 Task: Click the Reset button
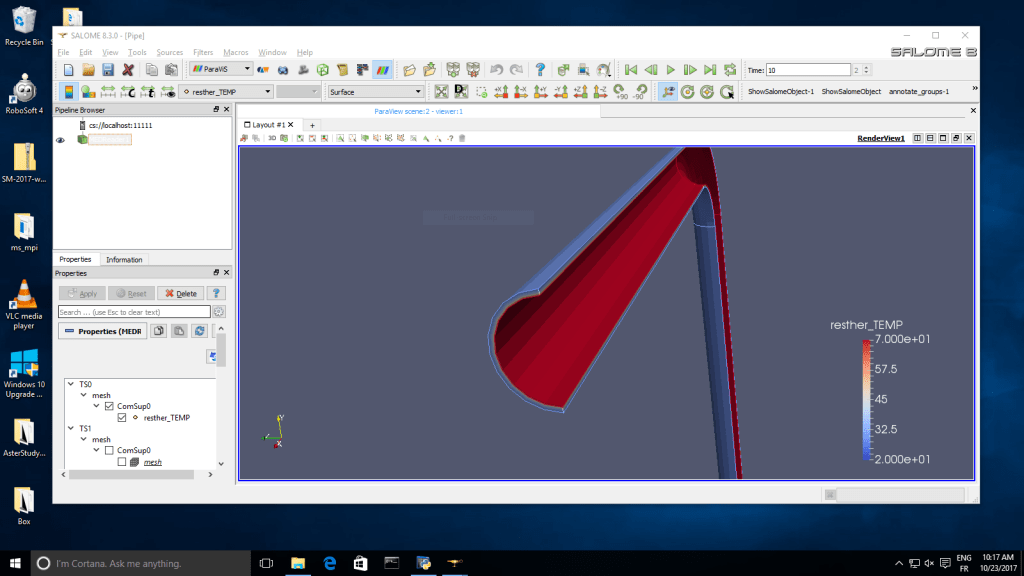(131, 293)
